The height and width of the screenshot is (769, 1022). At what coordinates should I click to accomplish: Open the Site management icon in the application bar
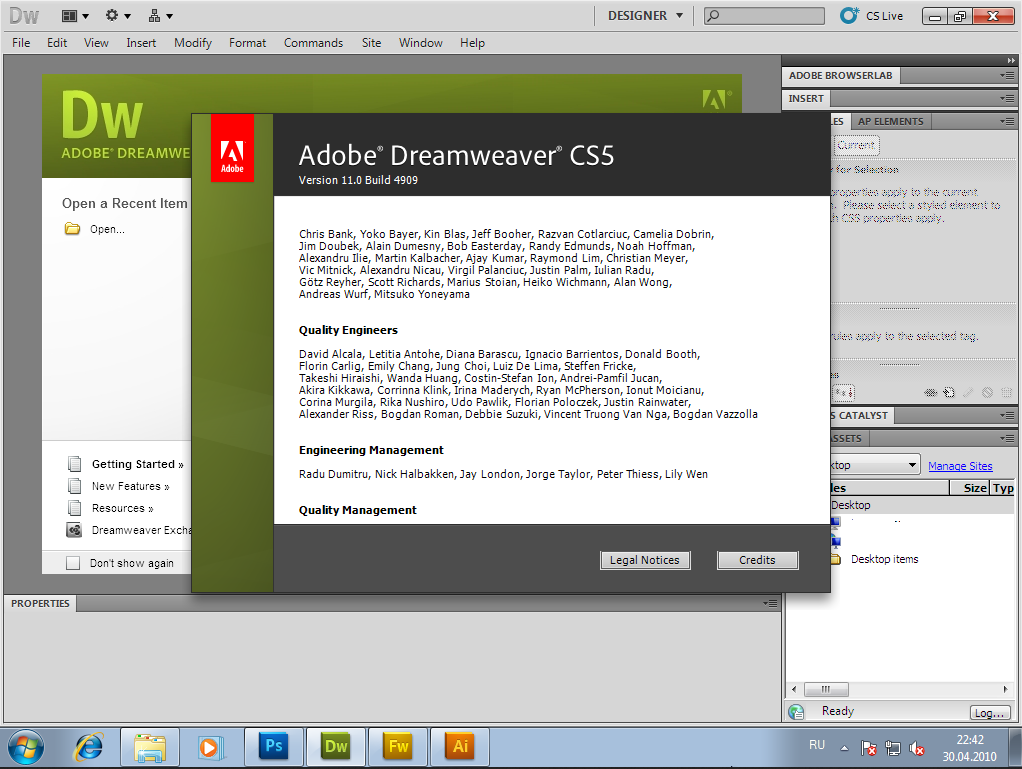(x=160, y=16)
